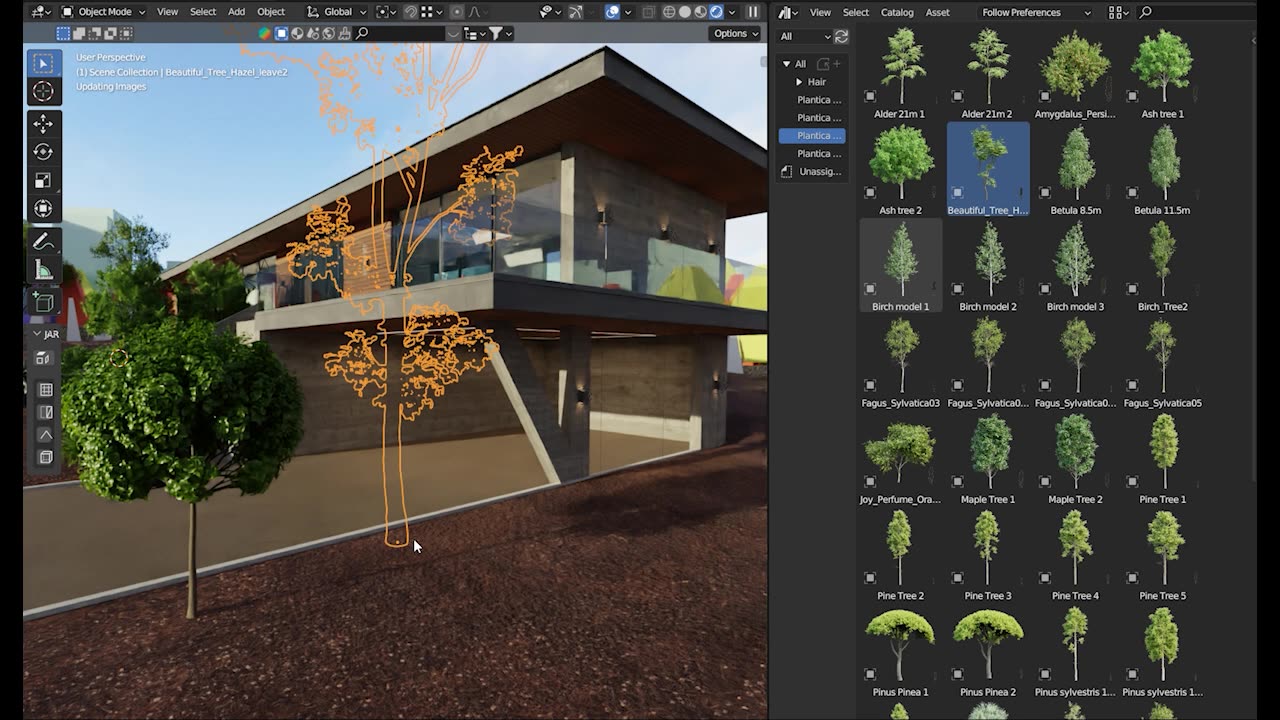The width and height of the screenshot is (1280, 720).
Task: Click the grid icon under JAR panel
Action: [45, 390]
